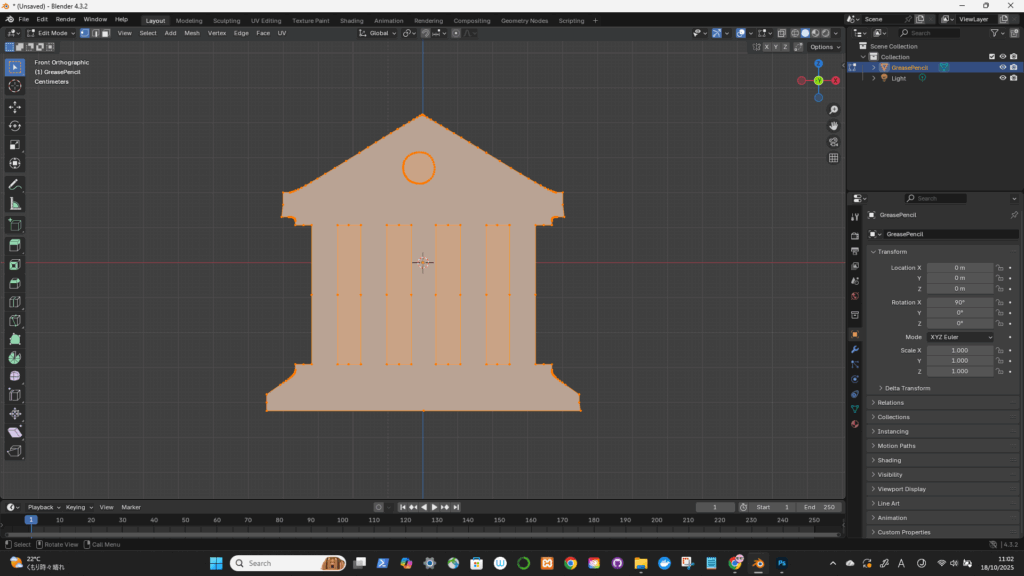The height and width of the screenshot is (576, 1024).
Task: Open the Mesh menu
Action: point(192,33)
